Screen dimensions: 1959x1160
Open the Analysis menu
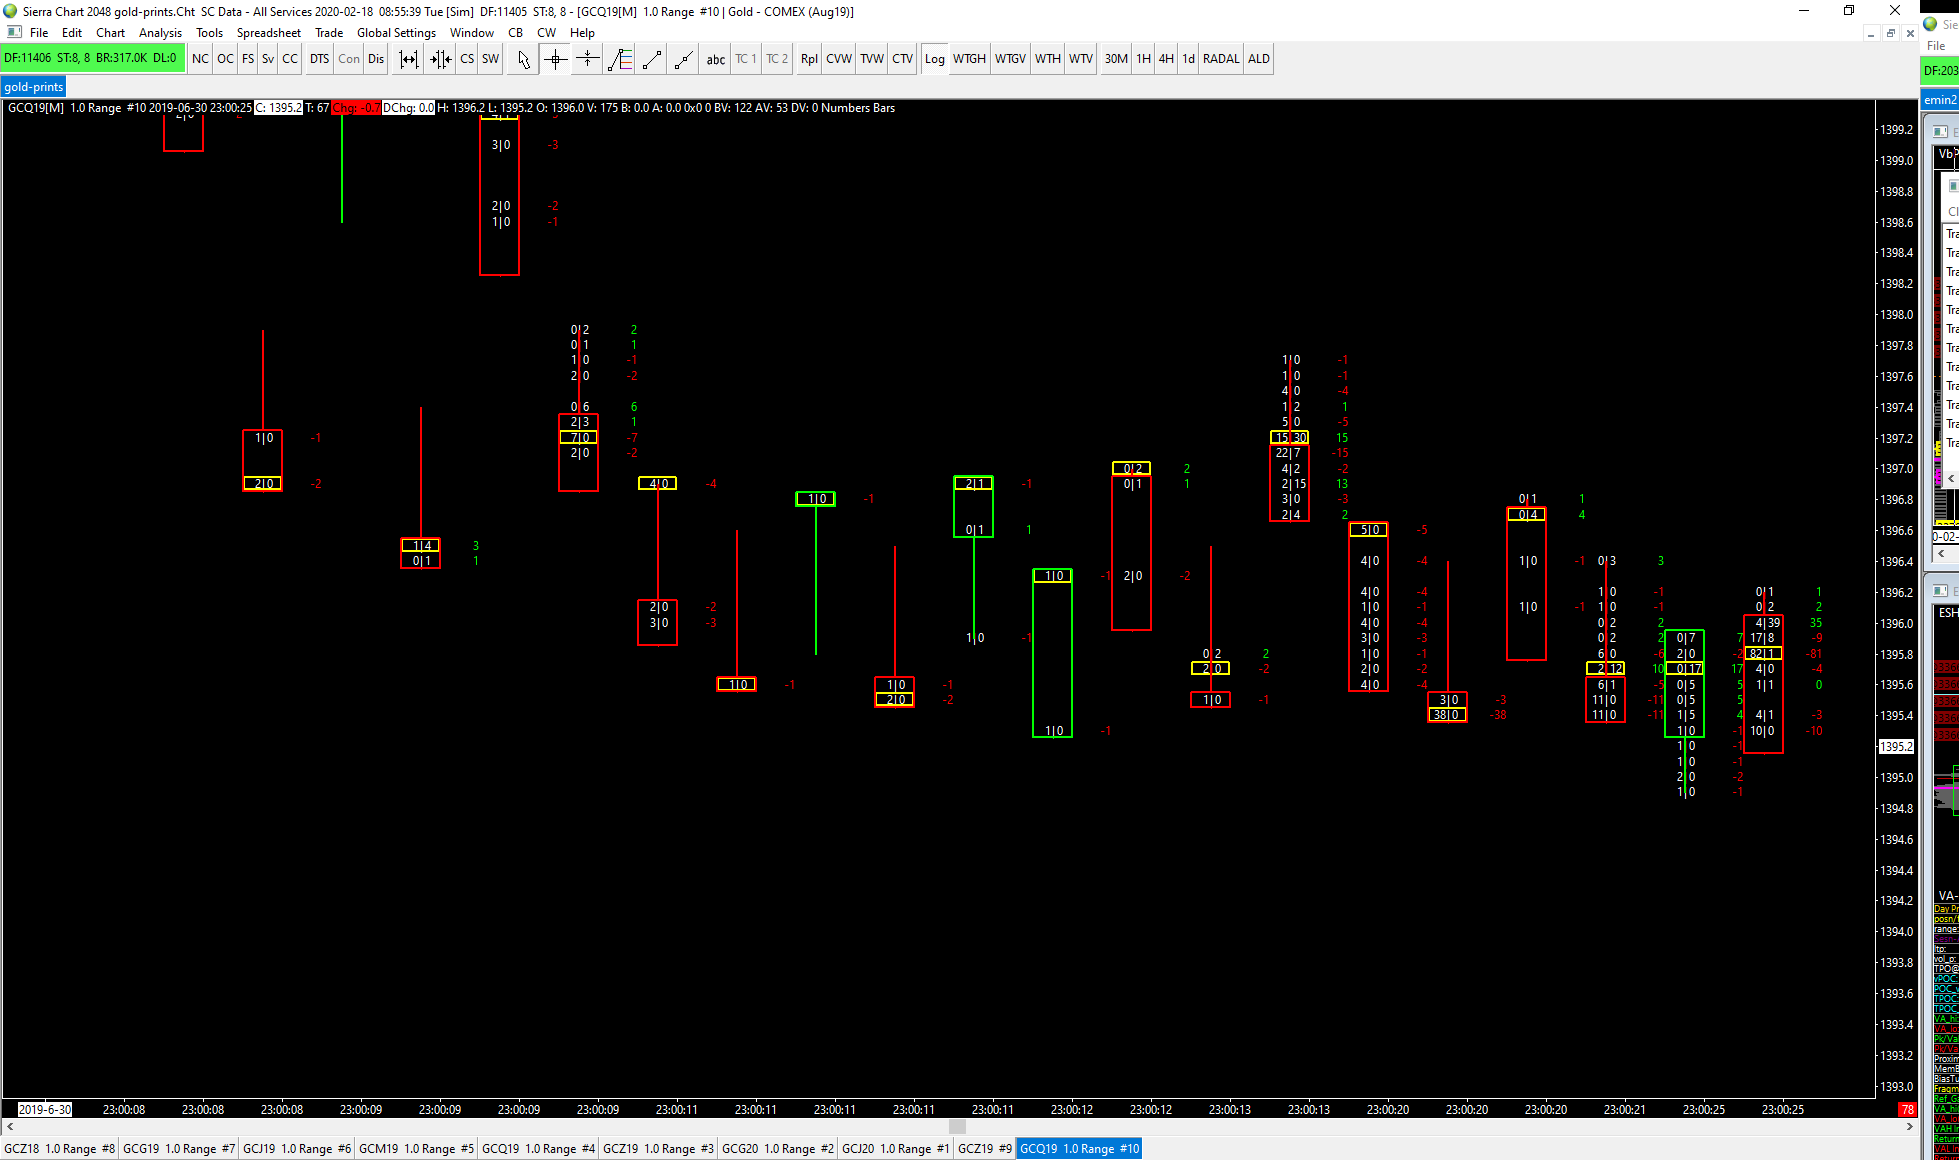pos(160,33)
